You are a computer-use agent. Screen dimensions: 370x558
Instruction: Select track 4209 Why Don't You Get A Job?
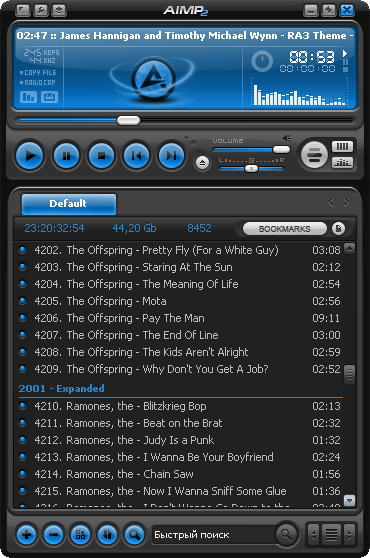(180, 369)
